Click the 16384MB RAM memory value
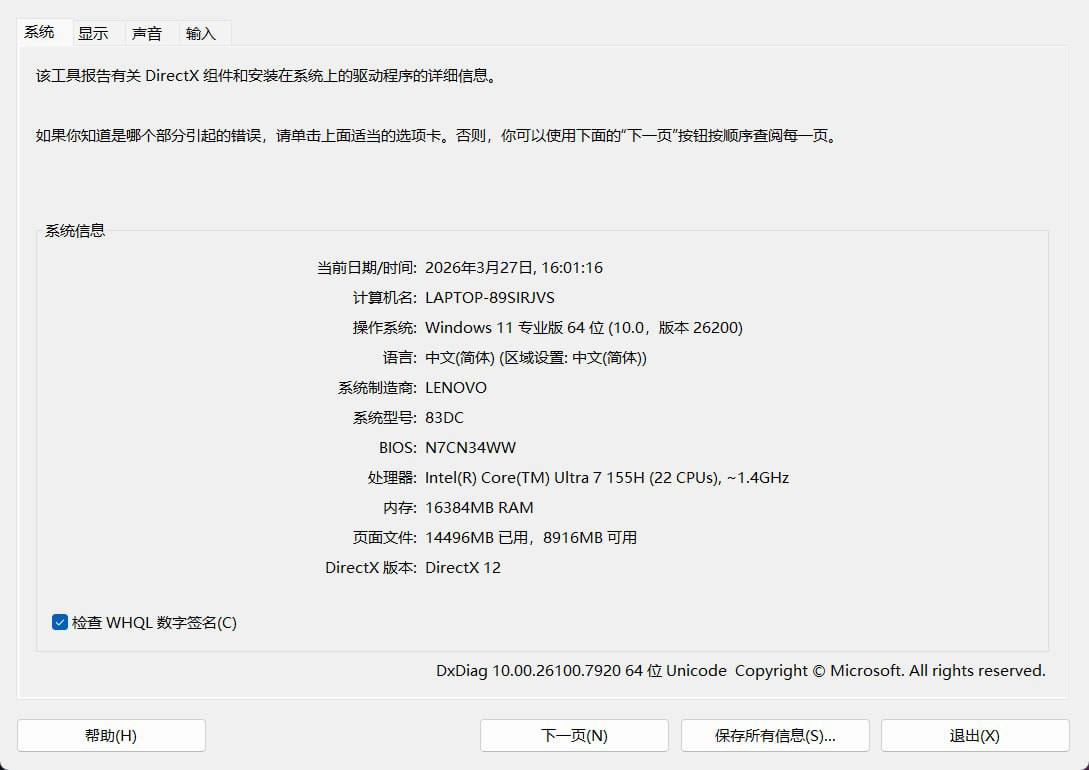This screenshot has height=770, width=1089. click(479, 508)
